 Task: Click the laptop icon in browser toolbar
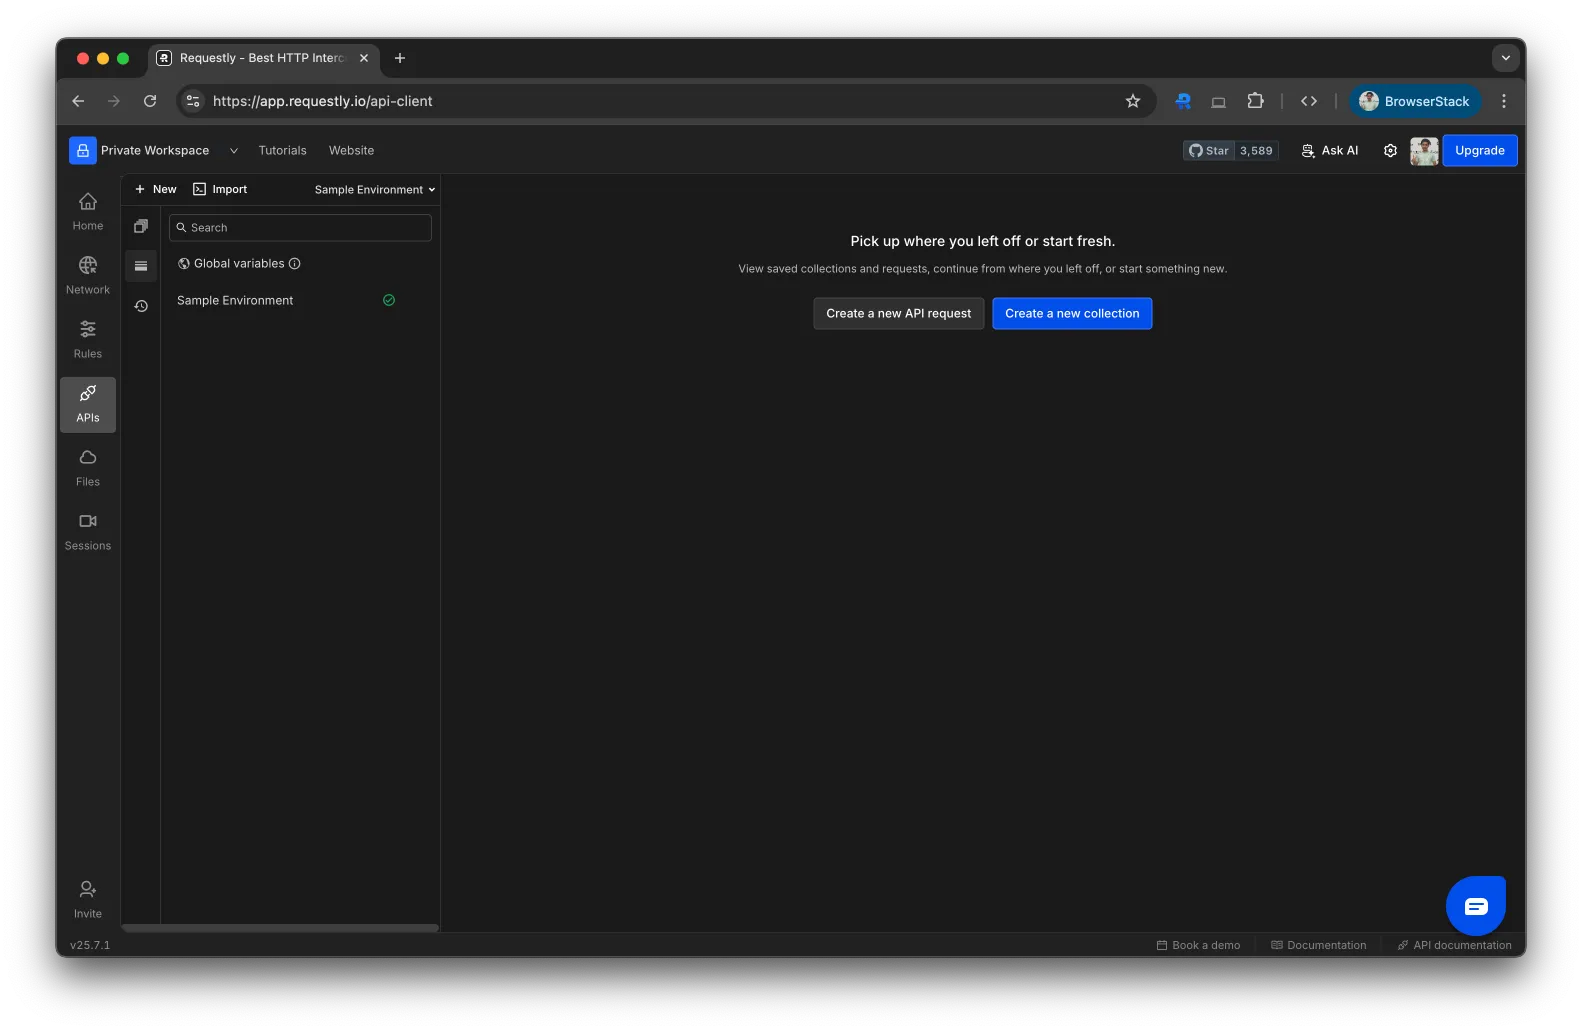coord(1218,101)
